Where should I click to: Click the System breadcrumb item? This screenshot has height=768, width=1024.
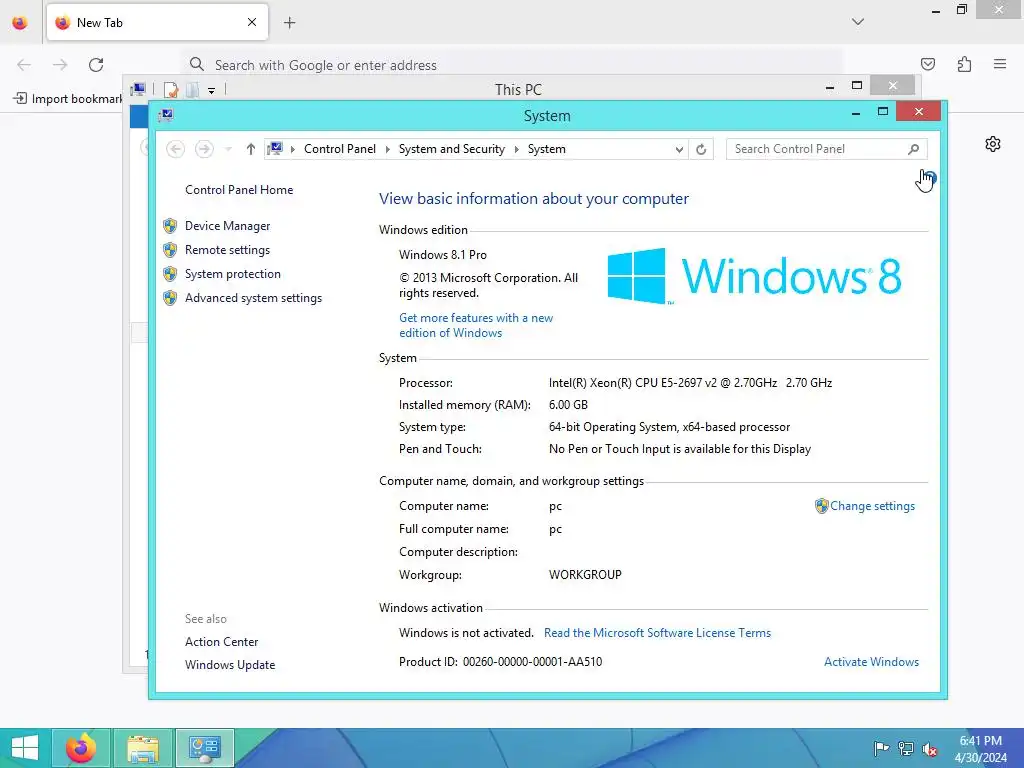pyautogui.click(x=547, y=150)
